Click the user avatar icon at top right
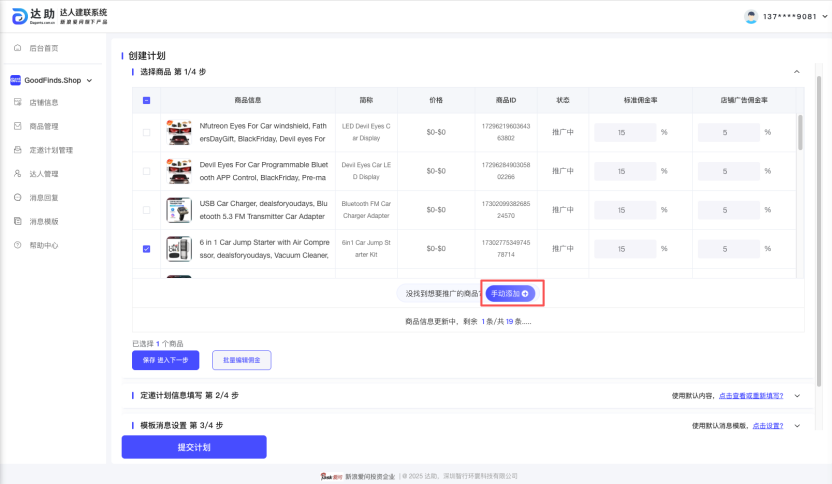832x484 pixels. point(752,16)
